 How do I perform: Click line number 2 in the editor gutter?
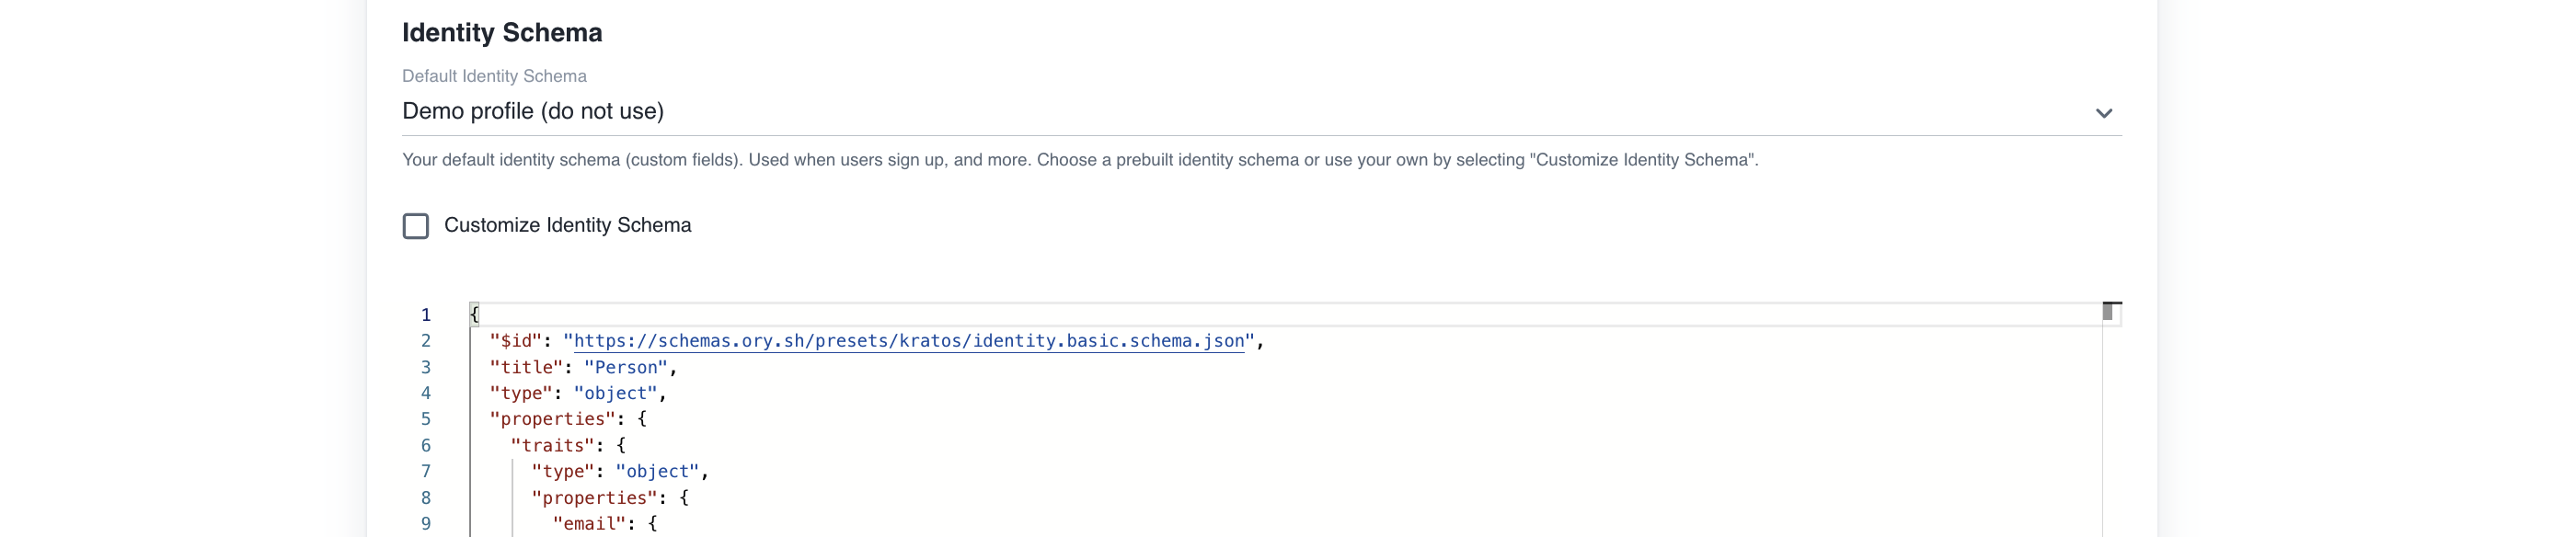coord(426,341)
